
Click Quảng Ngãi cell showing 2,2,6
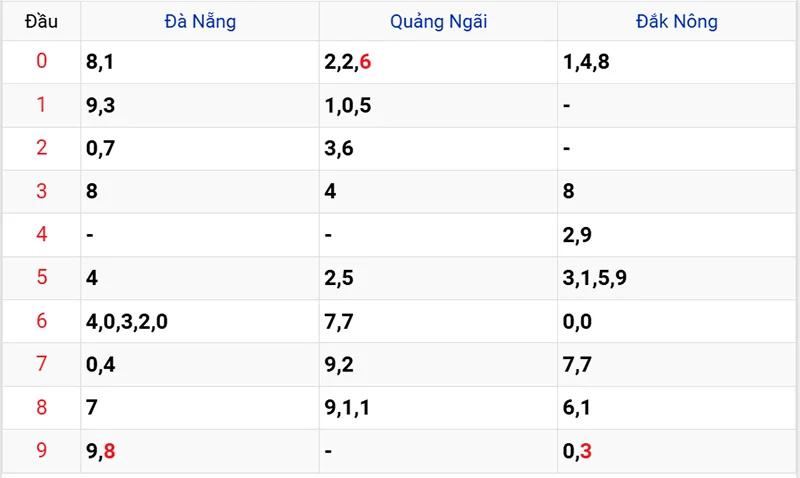point(348,62)
